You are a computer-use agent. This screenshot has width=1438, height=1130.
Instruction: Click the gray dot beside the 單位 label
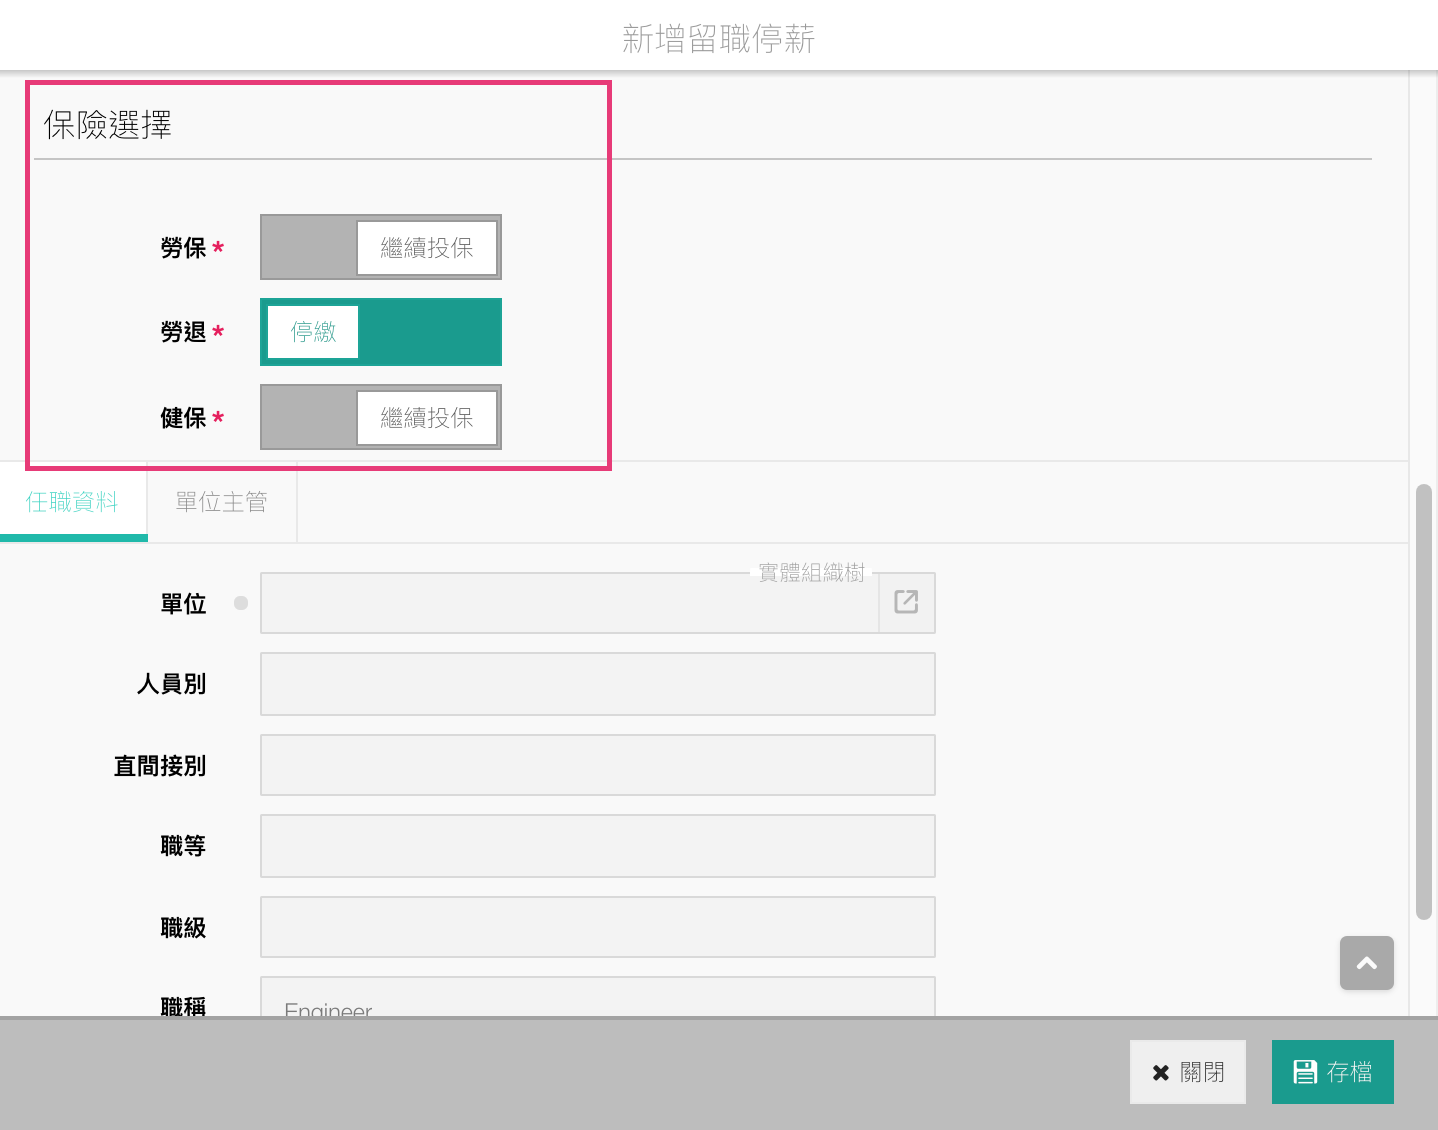point(241,603)
